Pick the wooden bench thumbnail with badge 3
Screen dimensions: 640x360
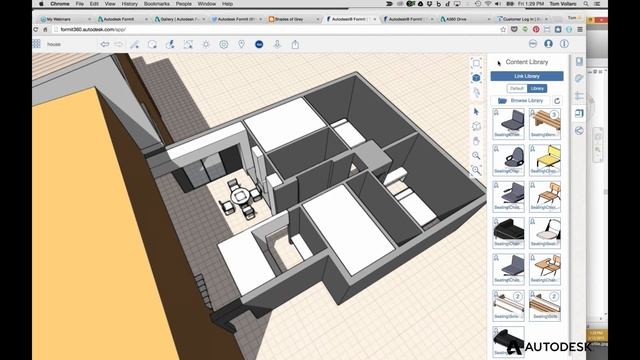click(x=545, y=124)
